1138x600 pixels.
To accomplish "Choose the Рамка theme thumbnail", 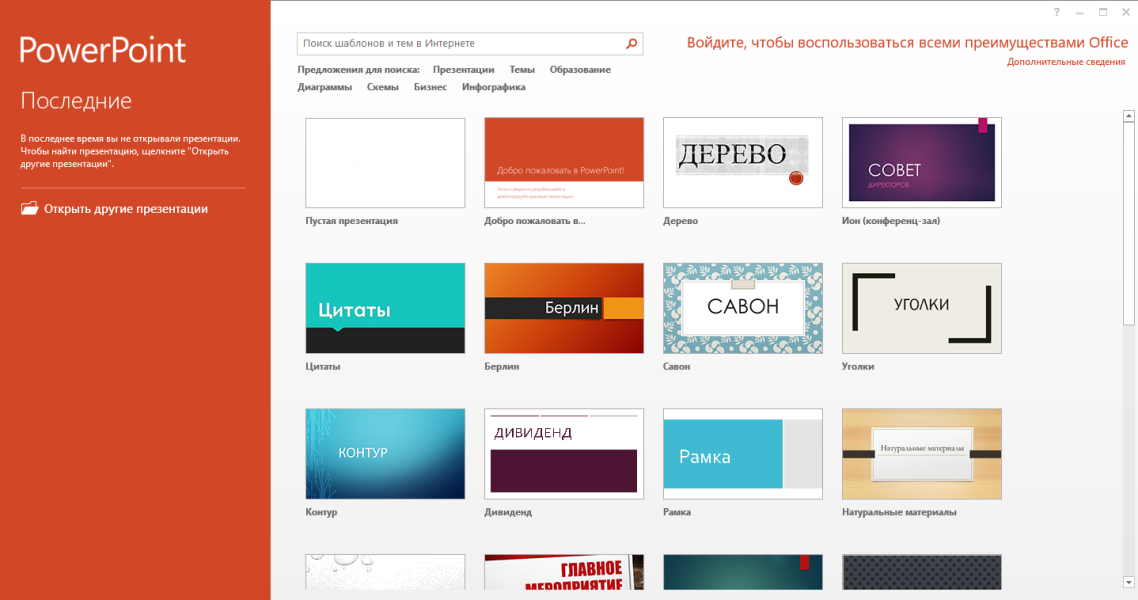I will (742, 453).
